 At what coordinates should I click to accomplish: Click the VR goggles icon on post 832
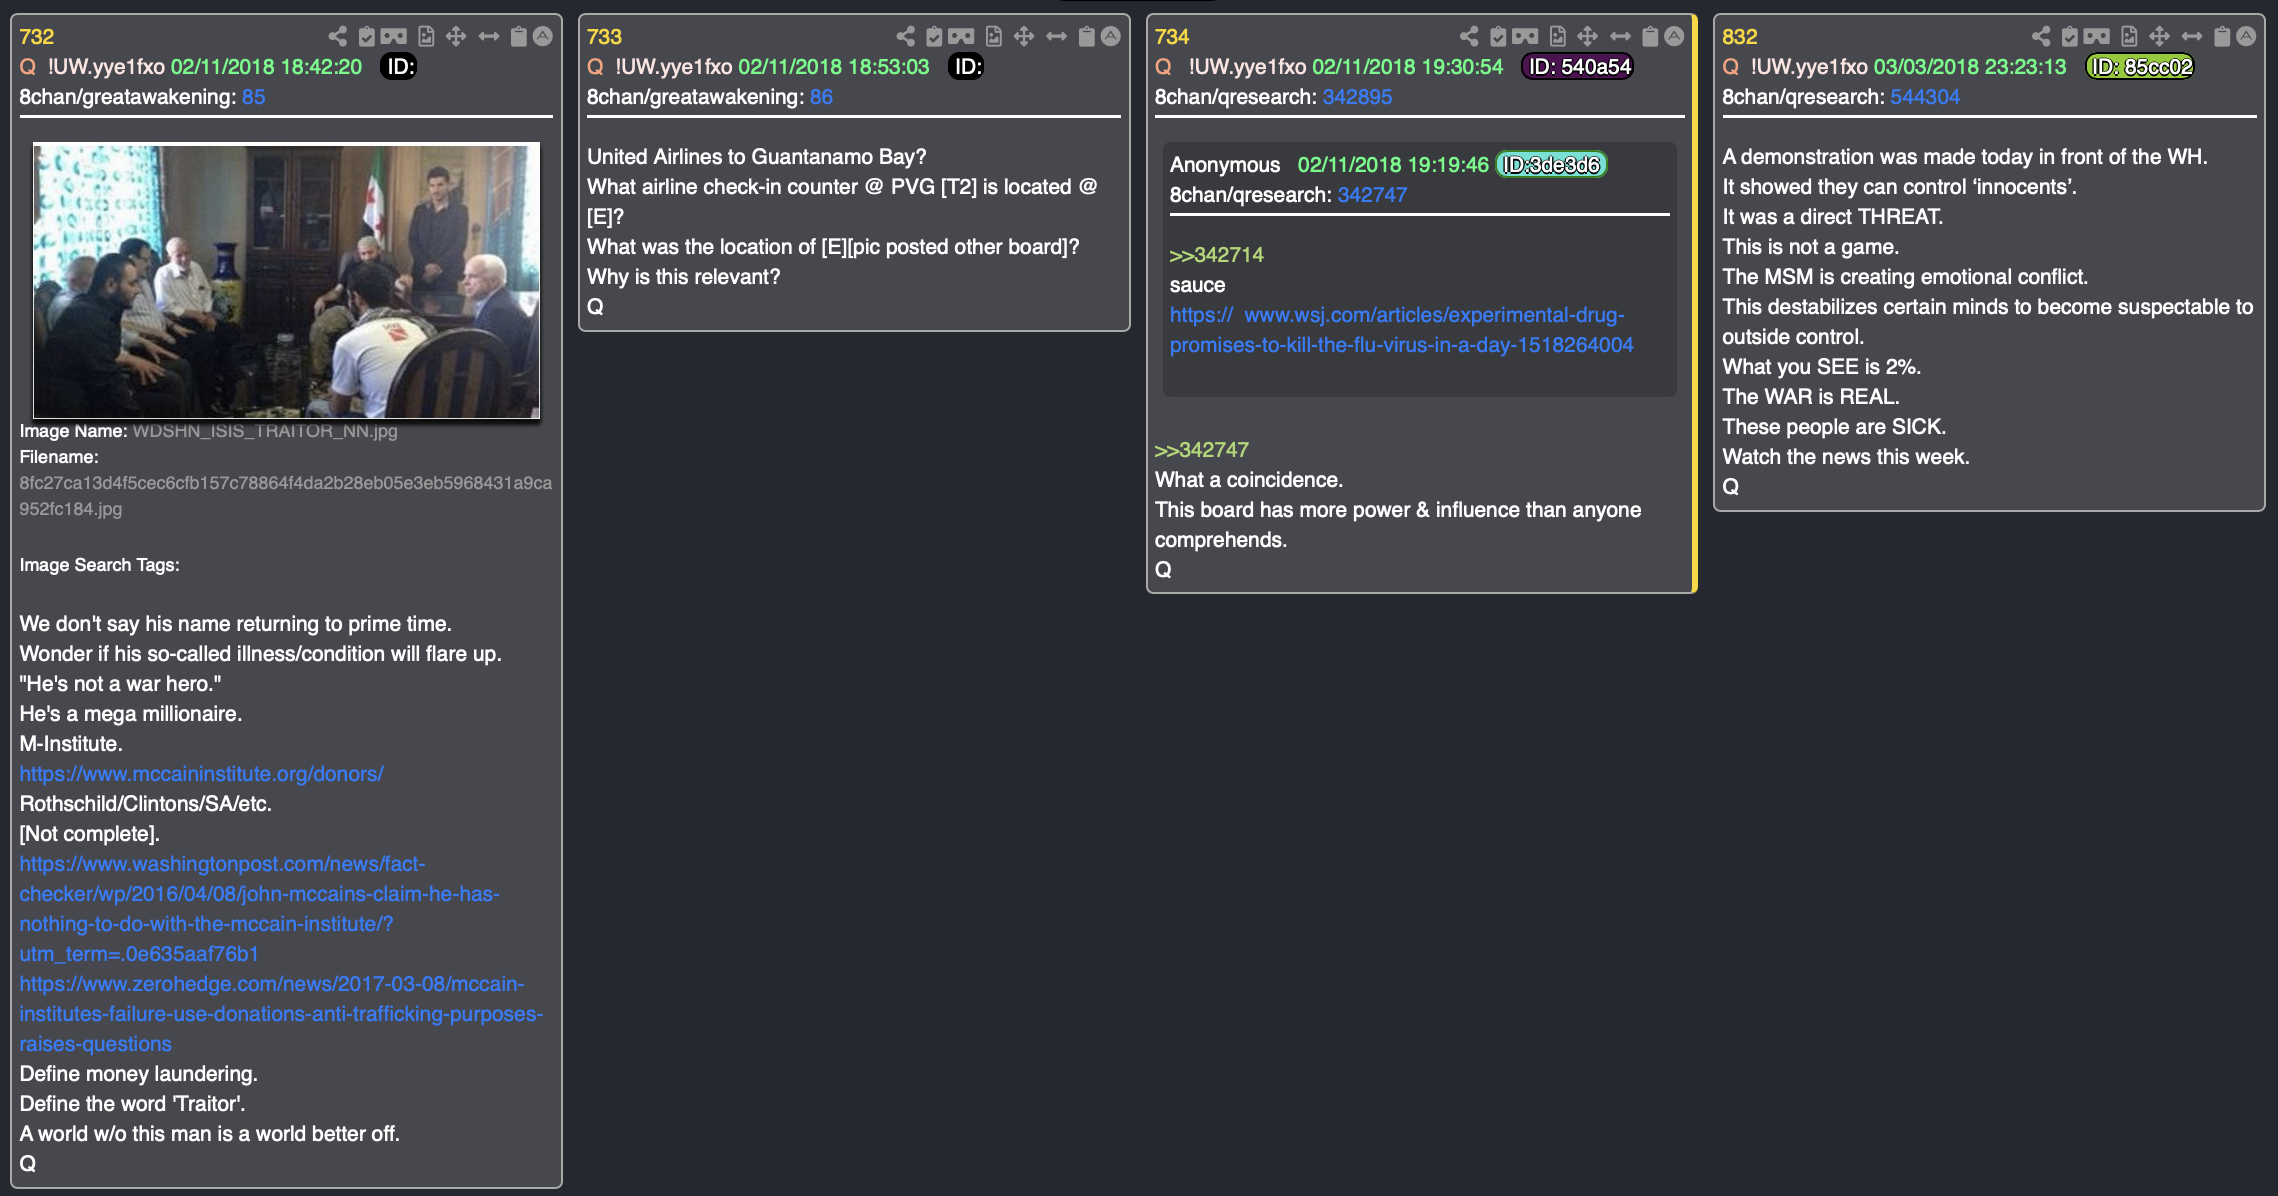(x=2097, y=37)
